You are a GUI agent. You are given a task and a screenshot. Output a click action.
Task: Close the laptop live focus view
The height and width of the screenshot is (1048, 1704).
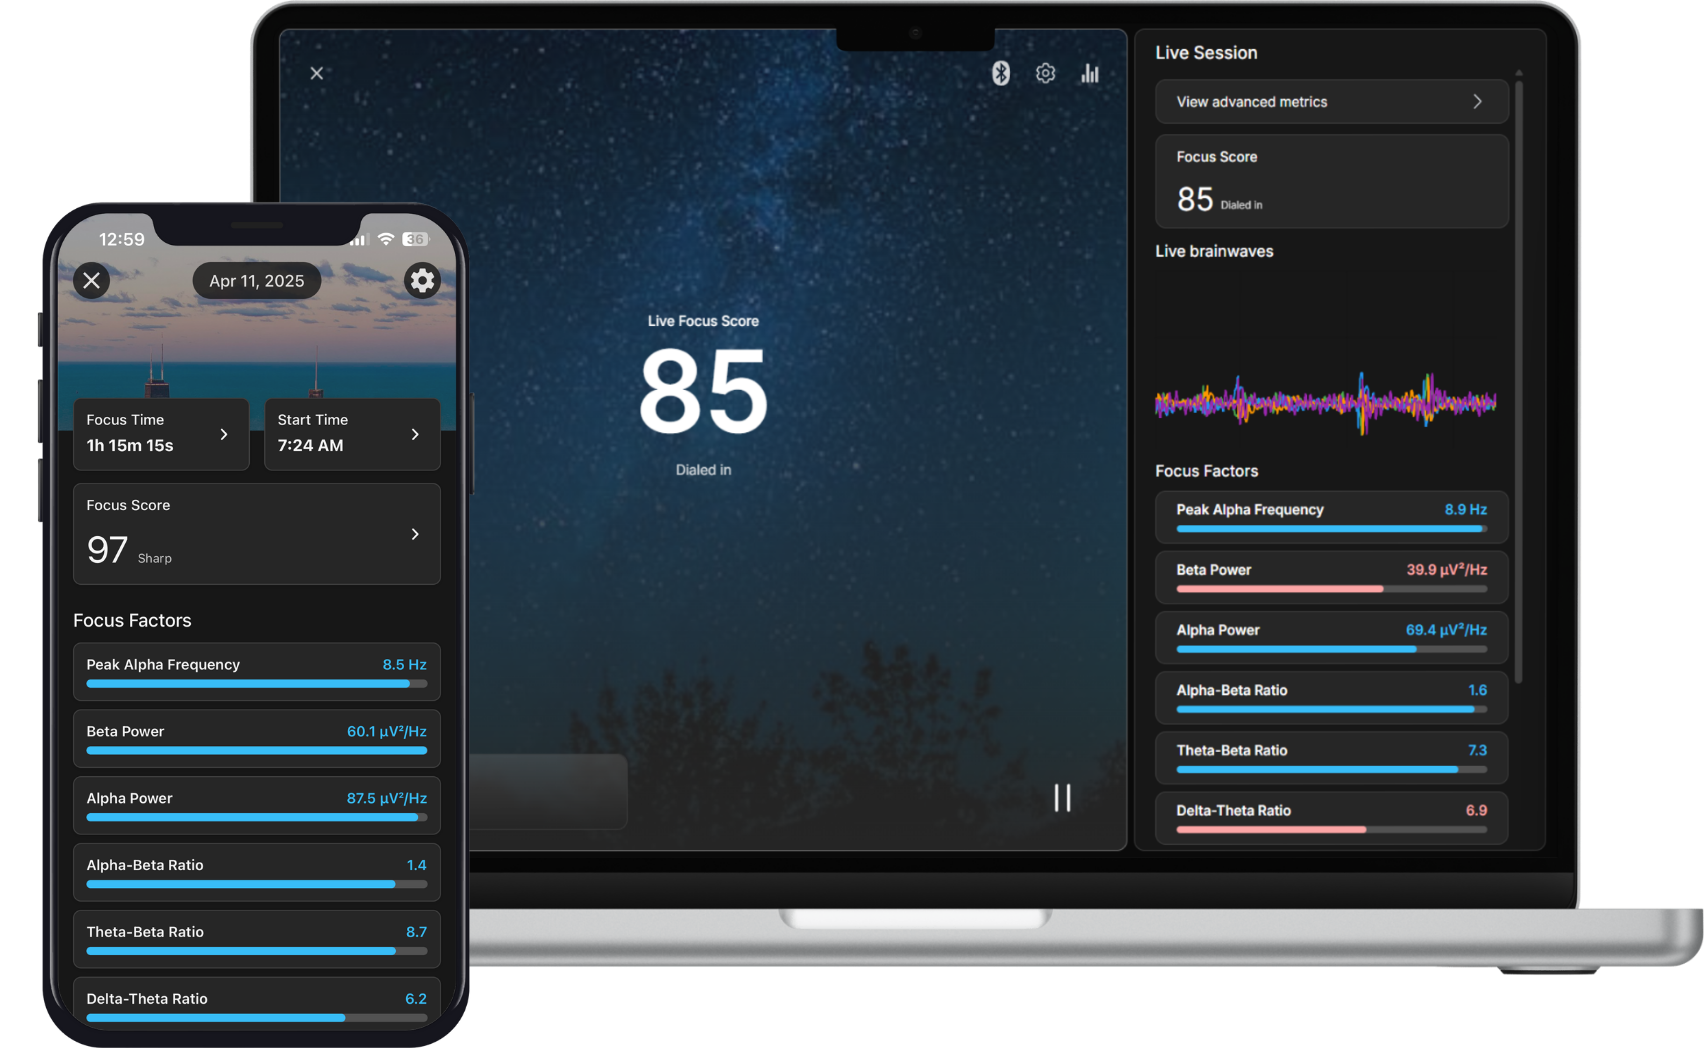pos(317,73)
